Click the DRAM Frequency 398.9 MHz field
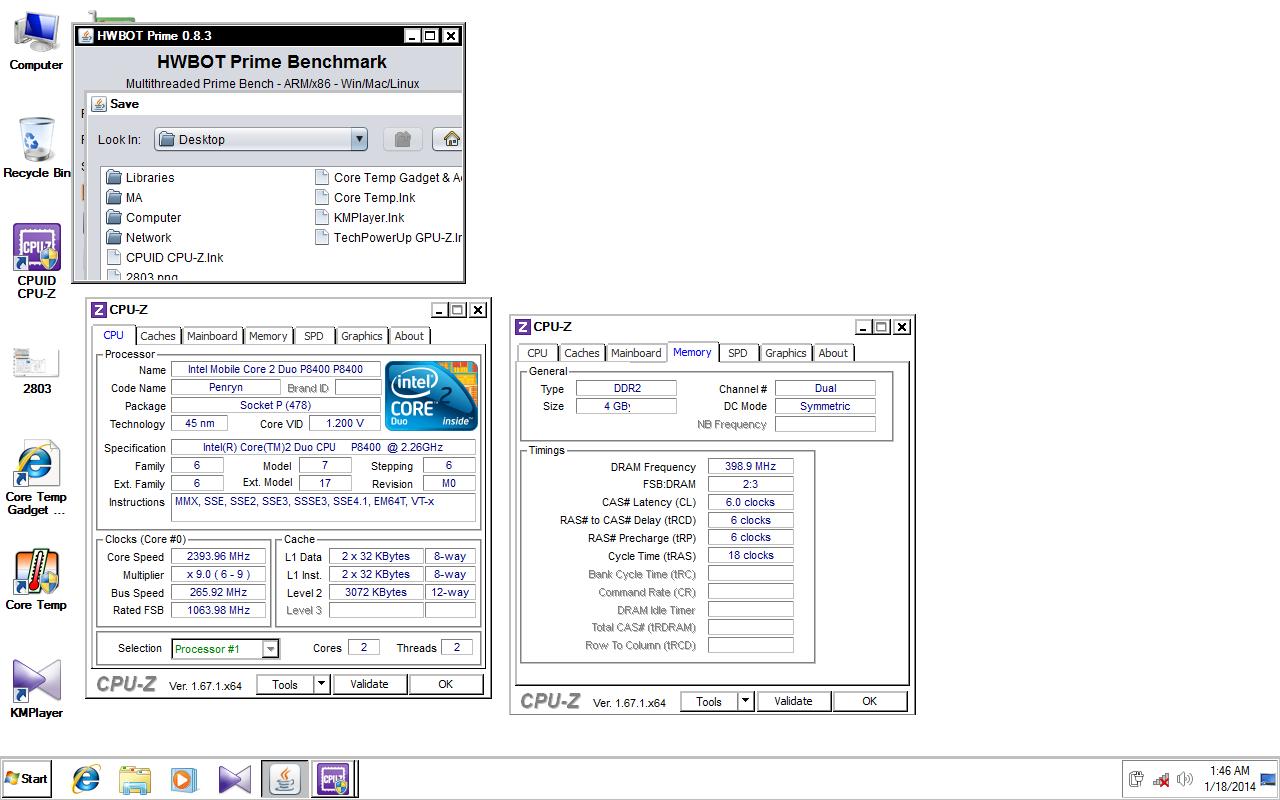 click(x=750, y=467)
